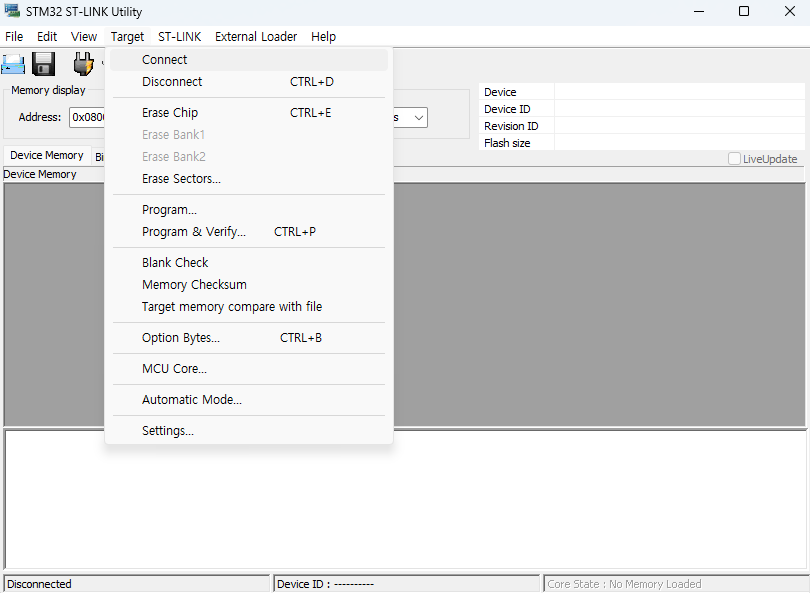This screenshot has height=593, width=810.
Task: Open the File menu
Action: pyautogui.click(x=14, y=37)
